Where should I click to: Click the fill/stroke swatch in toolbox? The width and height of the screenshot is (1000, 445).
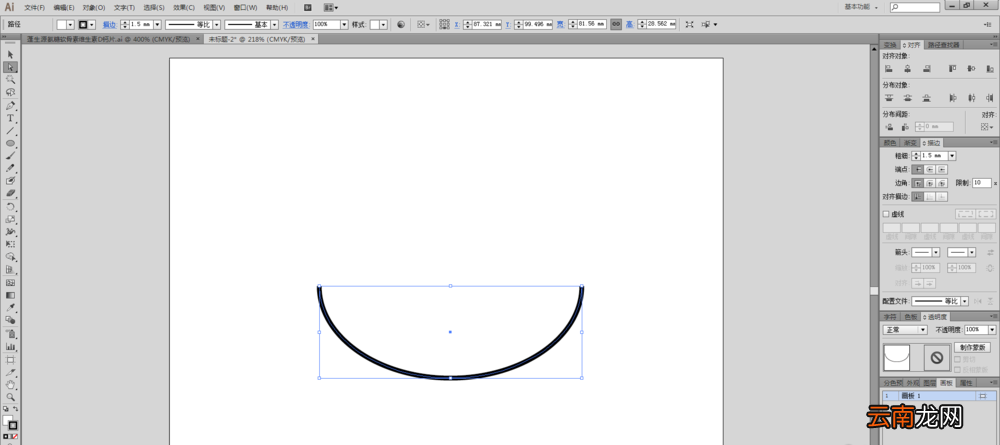10,423
